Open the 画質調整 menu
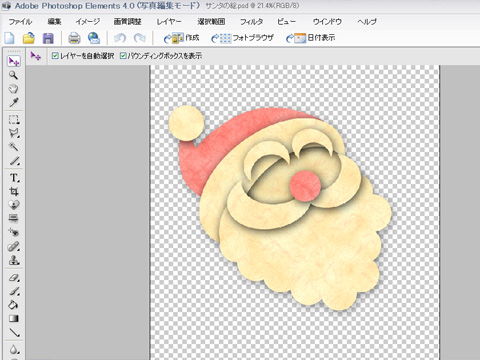Viewport: 480px width, 360px height. [128, 22]
